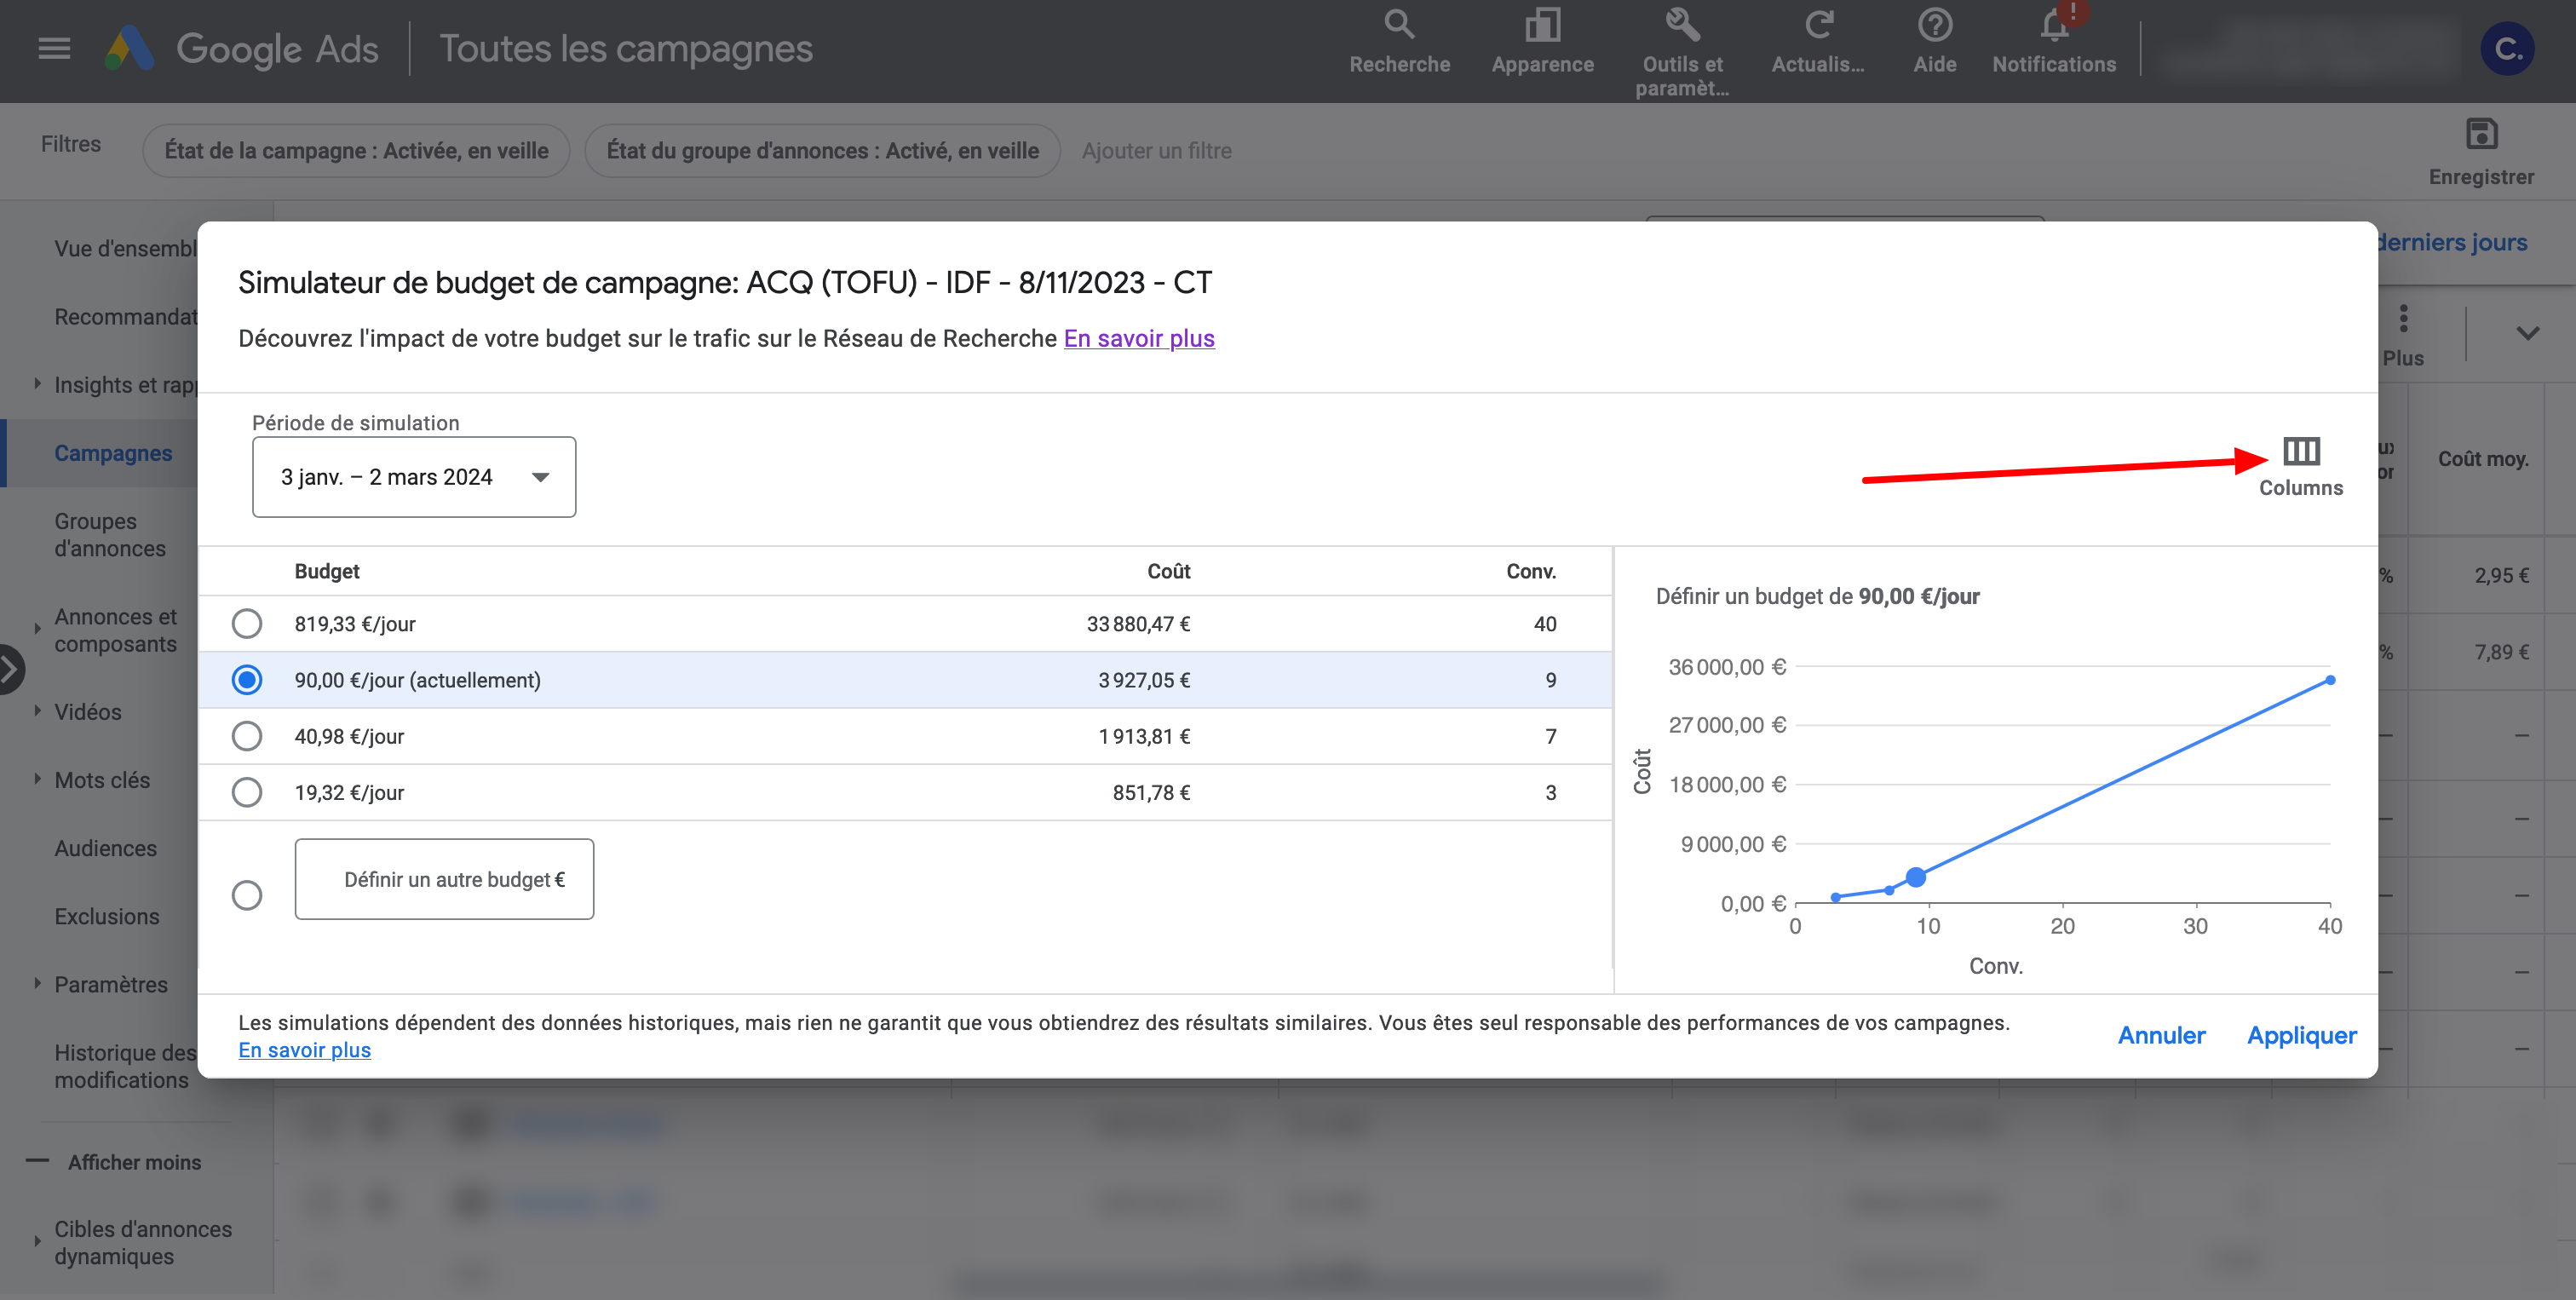Click Toutes les campagnes title
Image resolution: width=2576 pixels, height=1300 pixels.
(x=626, y=48)
